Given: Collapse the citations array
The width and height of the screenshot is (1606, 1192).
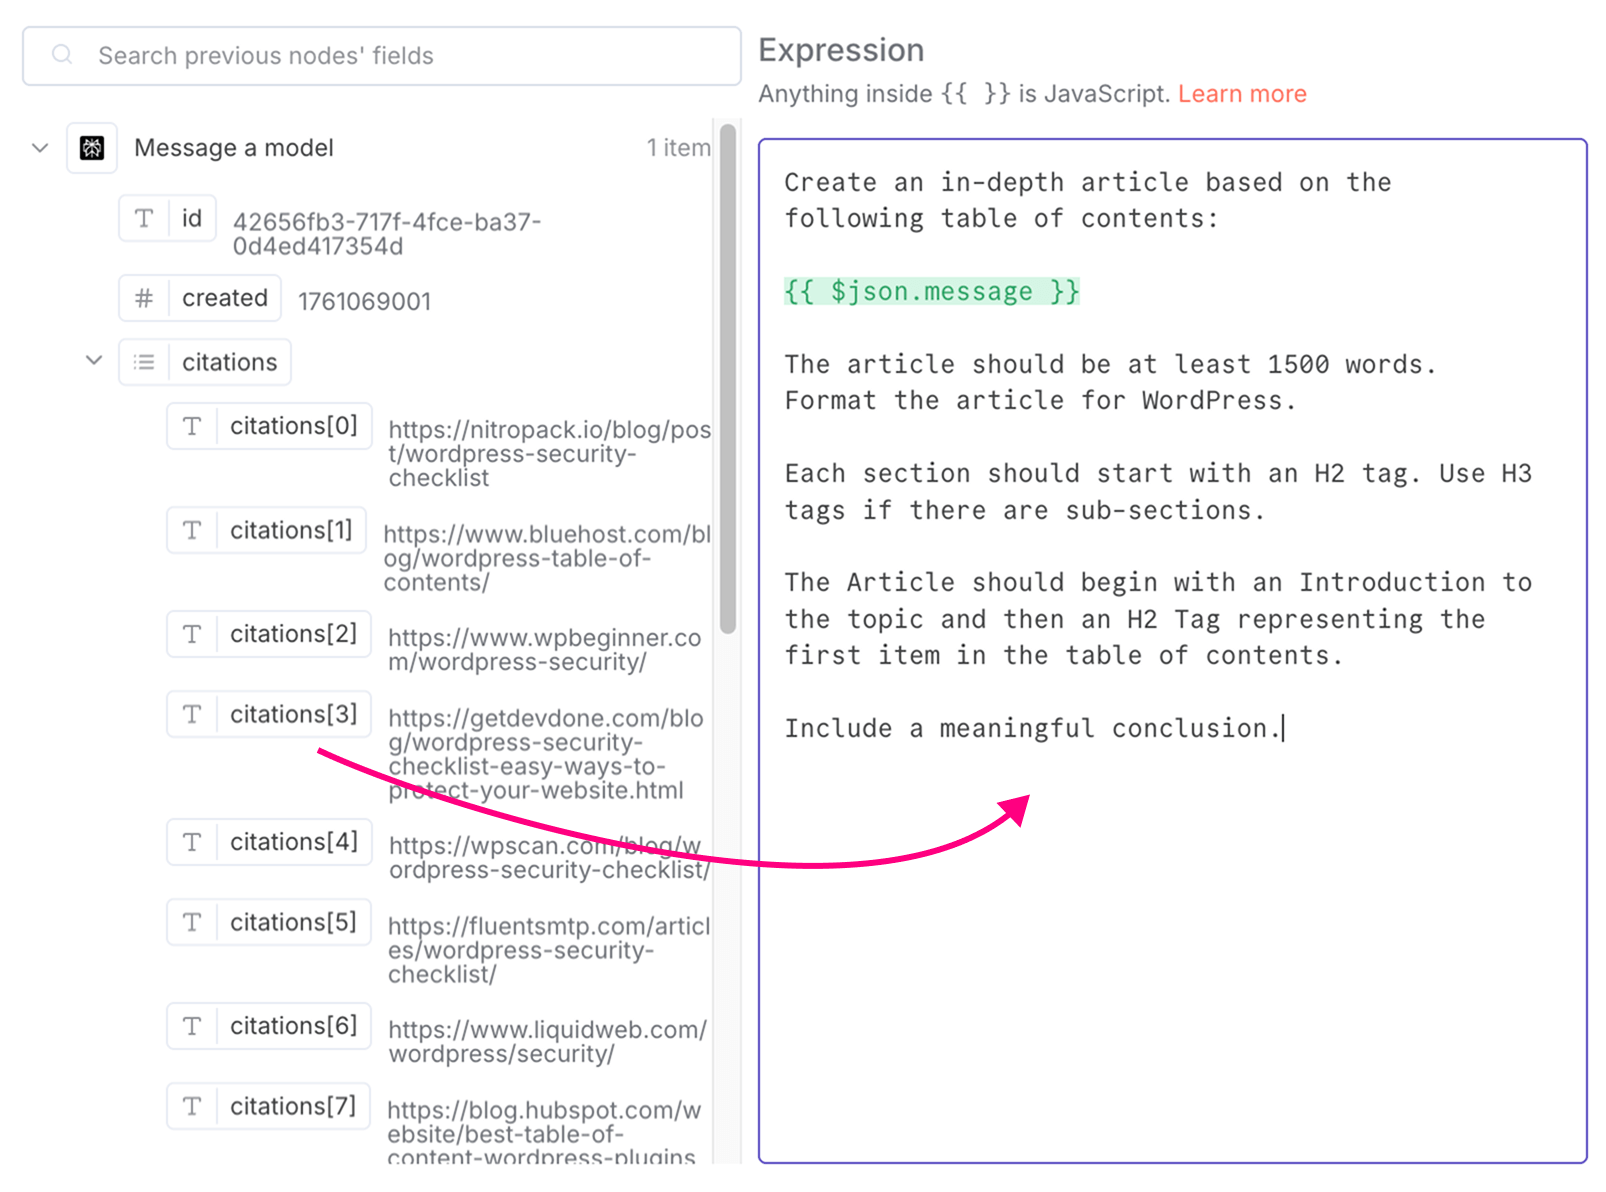Looking at the screenshot, I should [x=94, y=361].
